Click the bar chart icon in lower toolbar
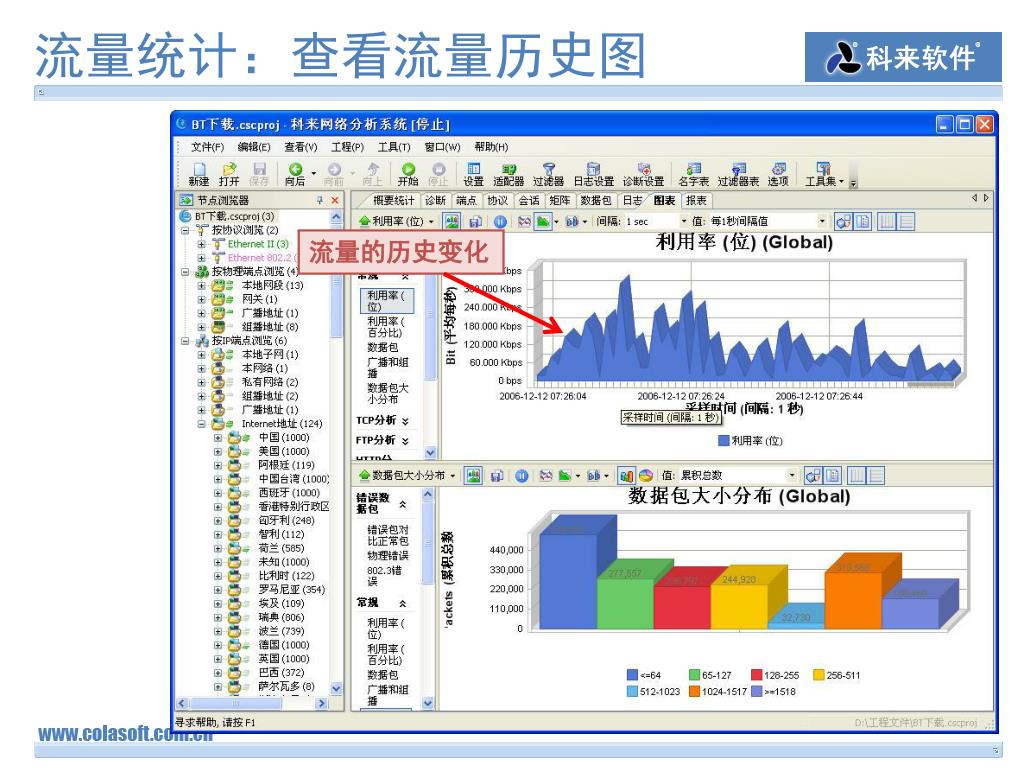Screen dimensions: 1024x768 coord(626,475)
